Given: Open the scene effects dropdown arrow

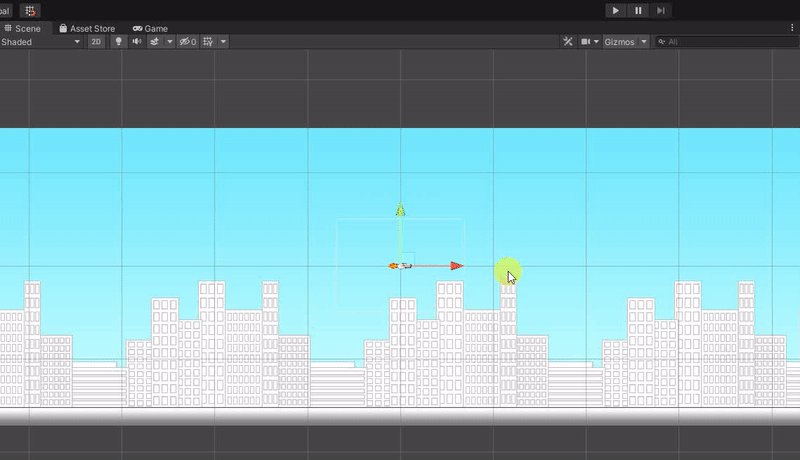Looking at the screenshot, I should (170, 42).
